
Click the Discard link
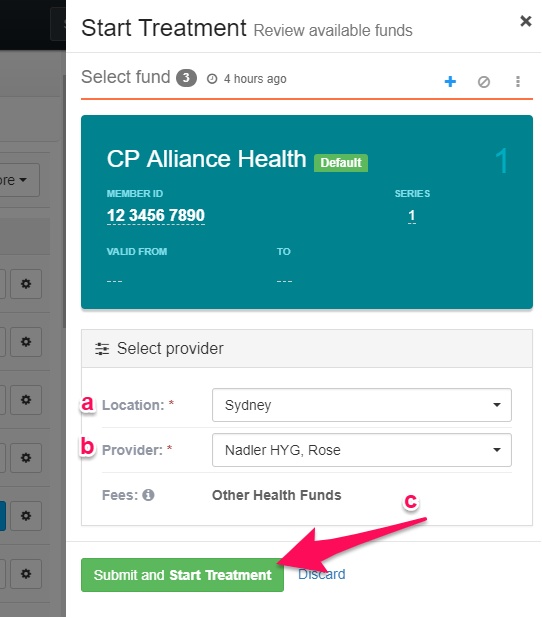pyautogui.click(x=321, y=574)
